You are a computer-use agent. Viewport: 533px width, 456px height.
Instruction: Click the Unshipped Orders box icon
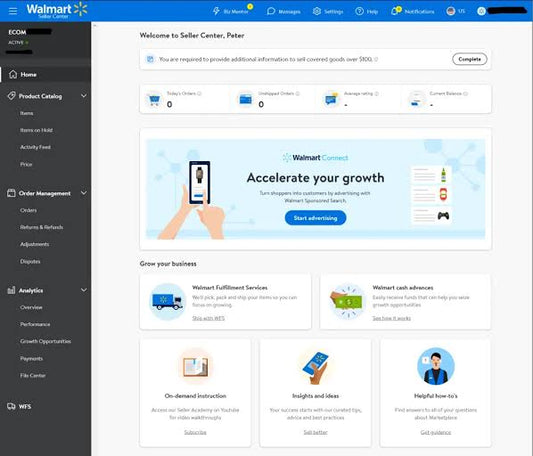click(x=245, y=99)
